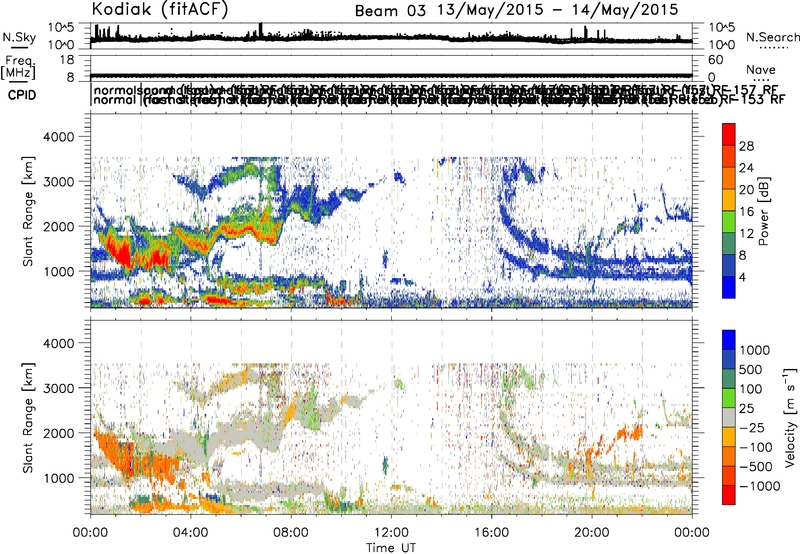This screenshot has width=800, height=554.
Task: Click the 12 label on the power colorbar
Action: click(x=746, y=234)
